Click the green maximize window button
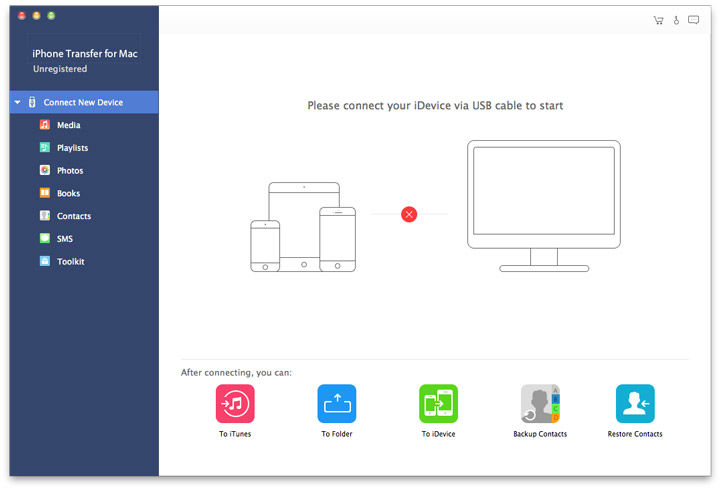This screenshot has height=489, width=720. tap(51, 16)
